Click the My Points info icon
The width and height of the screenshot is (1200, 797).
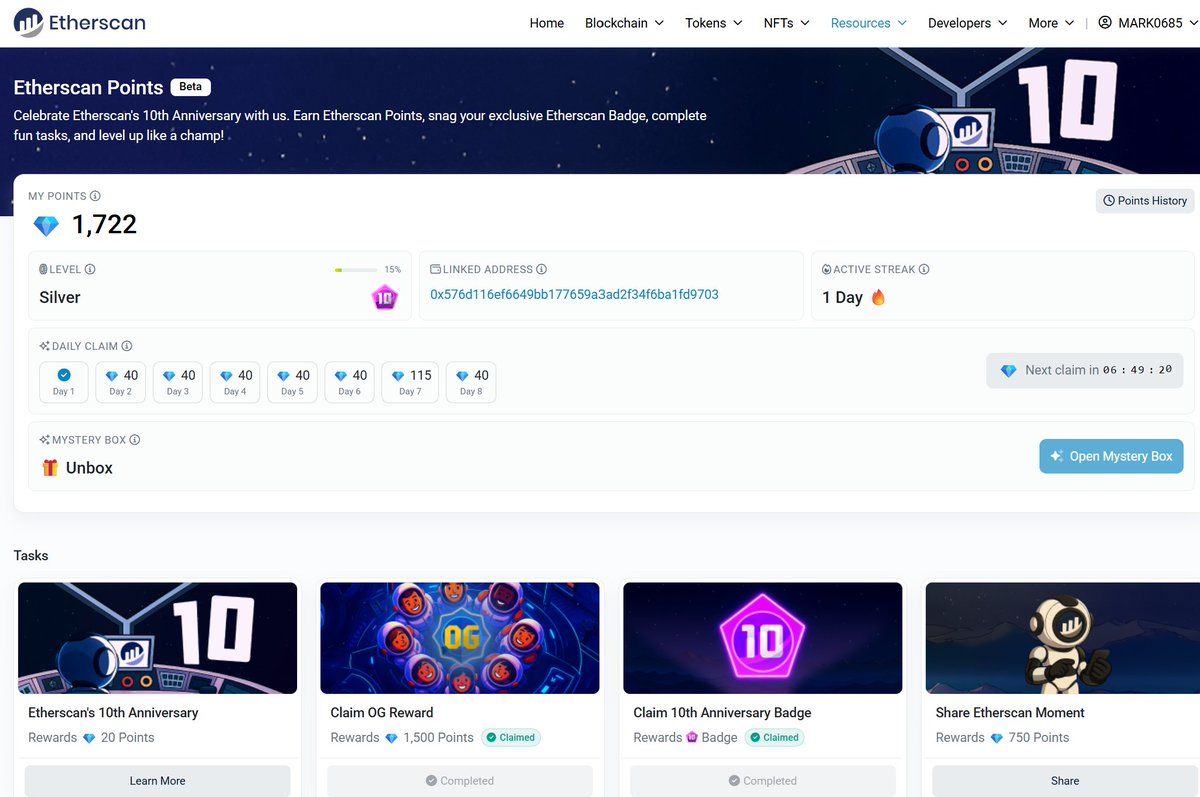point(95,196)
